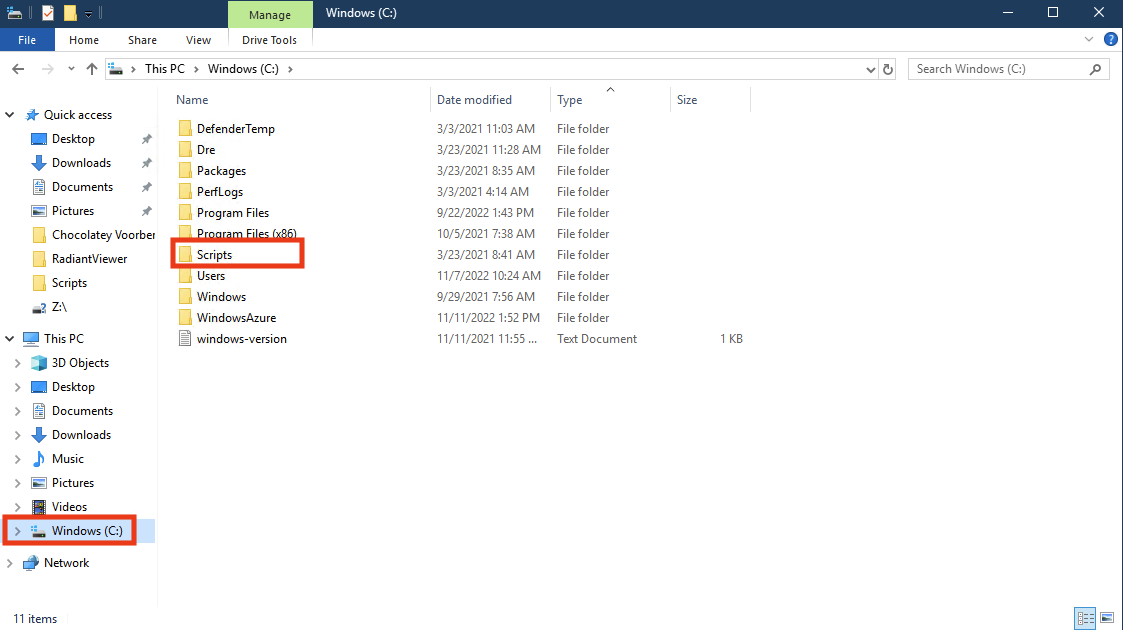
Task: Select the Scripts folder in file list
Action: pos(214,255)
